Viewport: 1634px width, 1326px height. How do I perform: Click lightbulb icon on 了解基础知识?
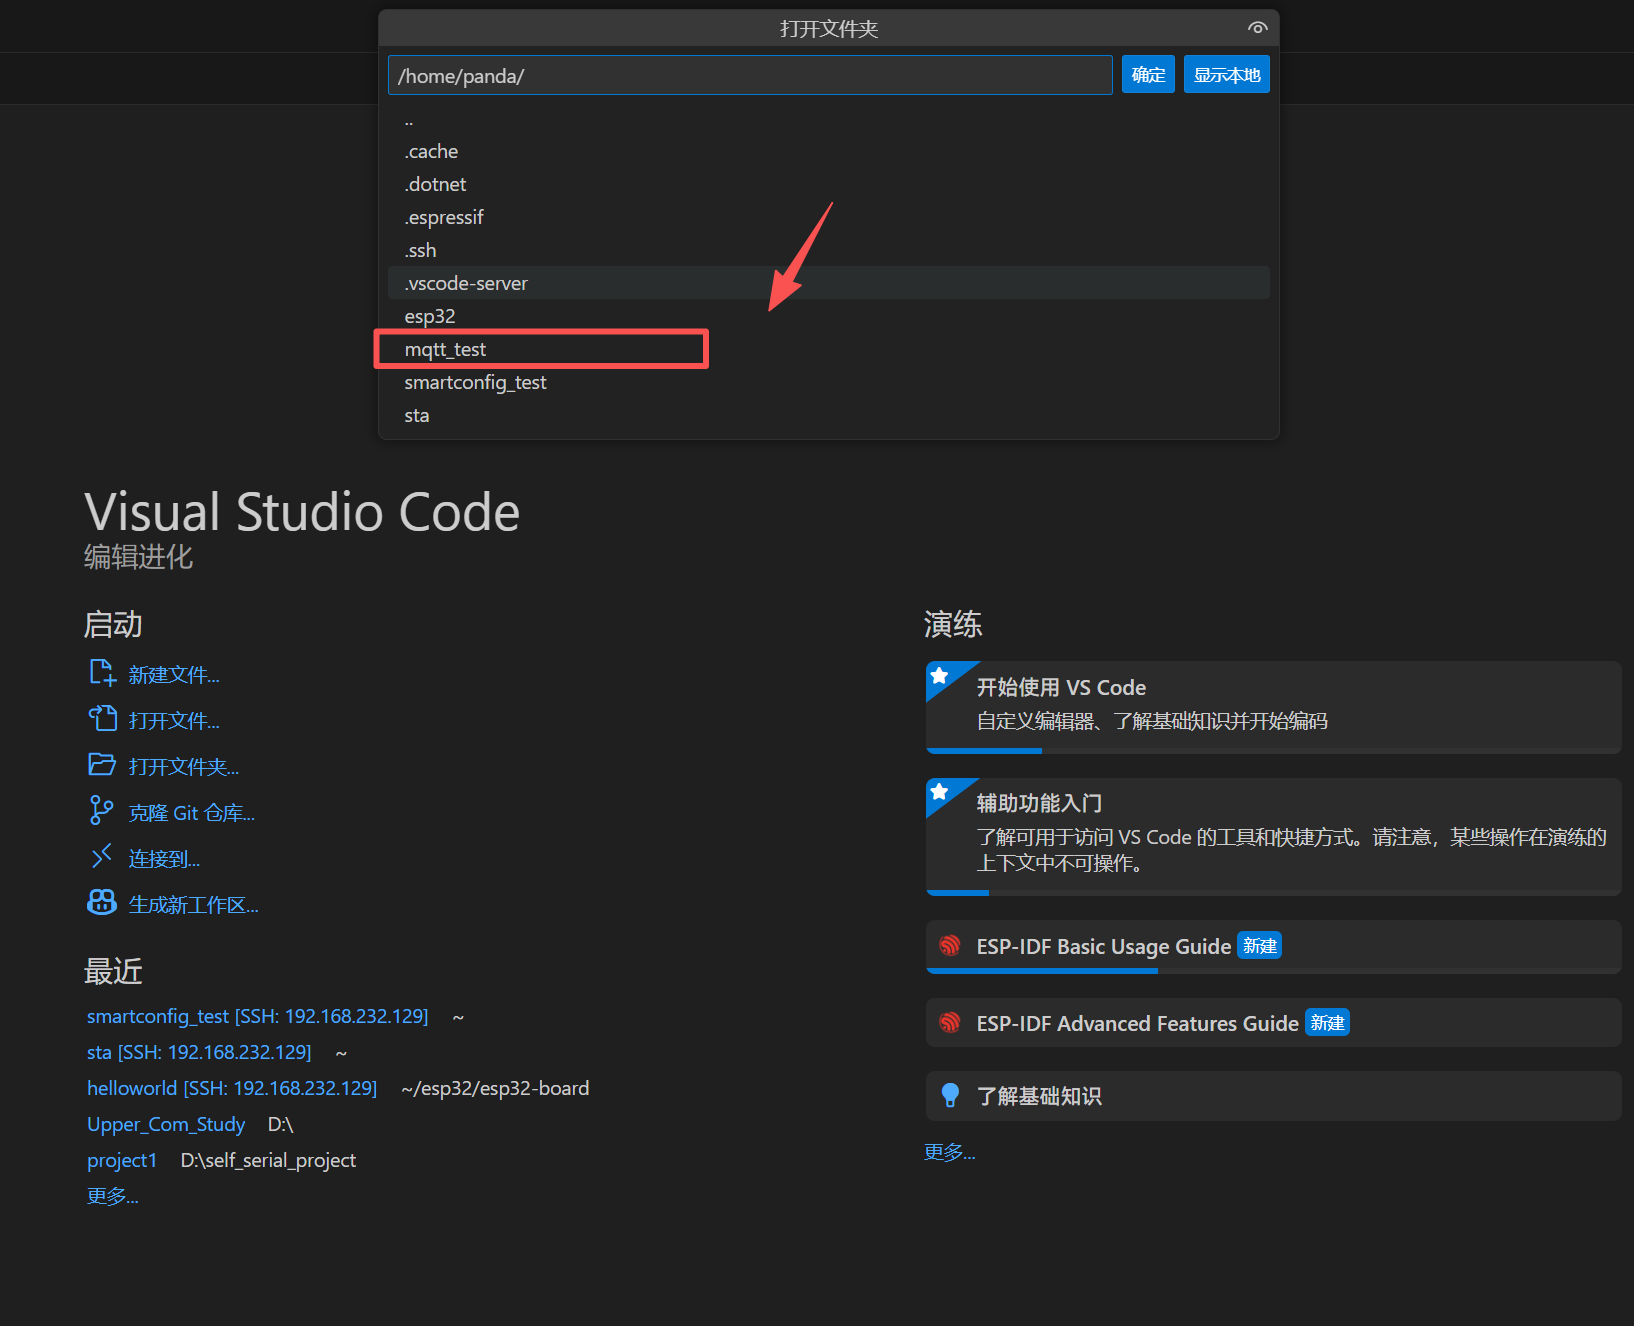[950, 1096]
